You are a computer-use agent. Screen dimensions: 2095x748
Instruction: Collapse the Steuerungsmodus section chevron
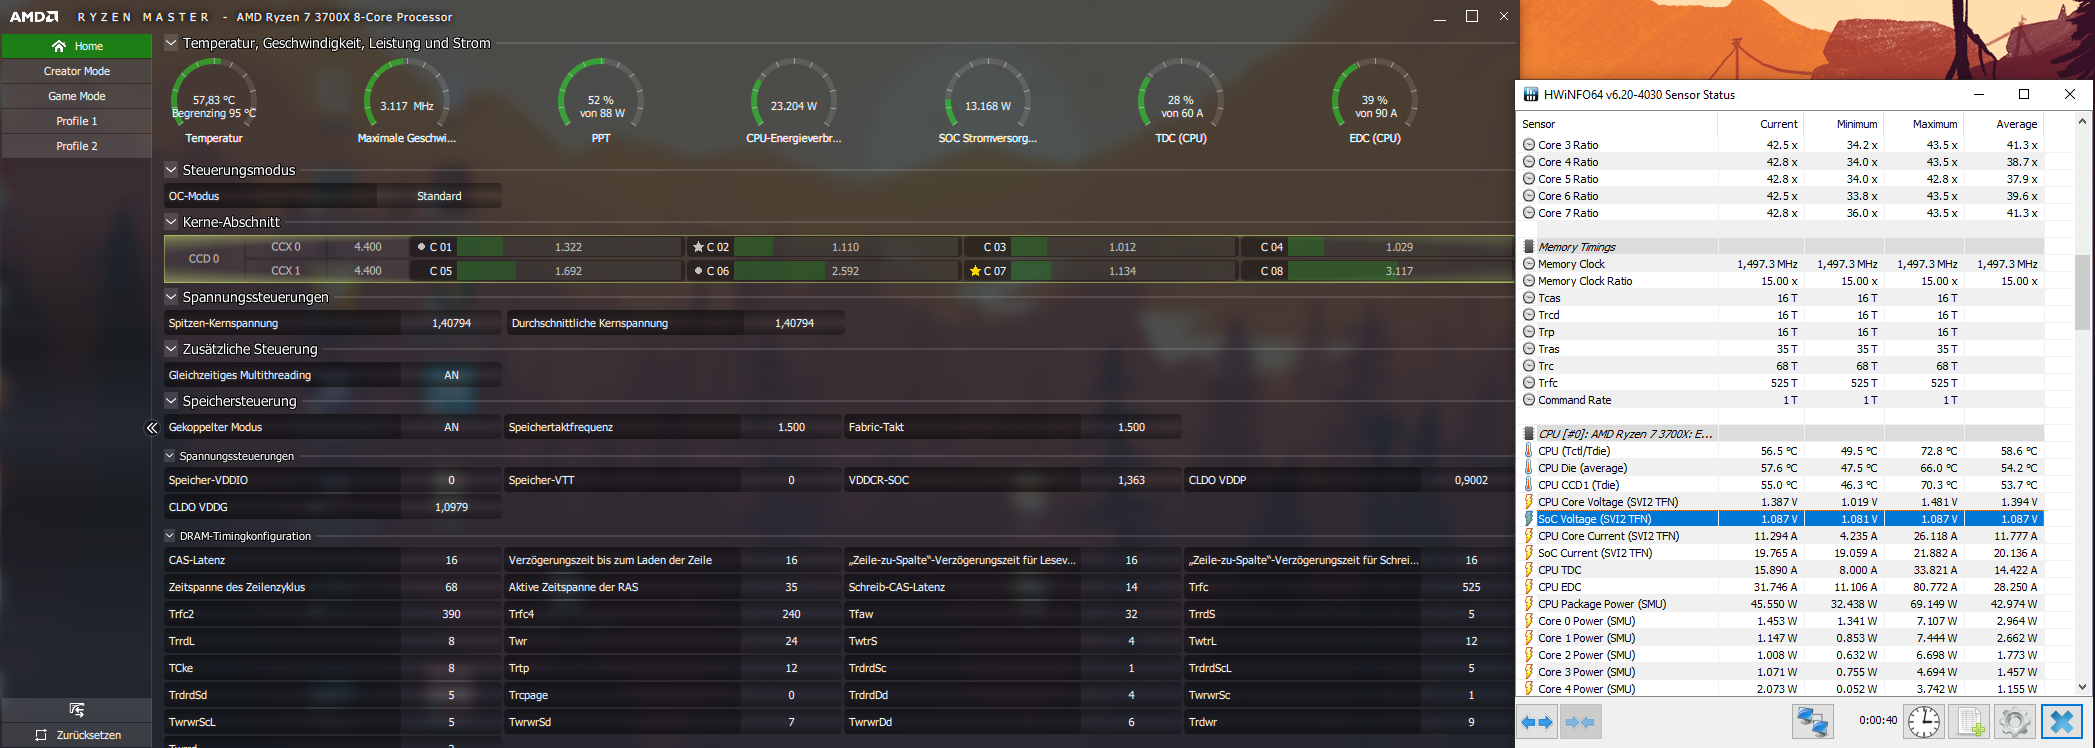171,170
